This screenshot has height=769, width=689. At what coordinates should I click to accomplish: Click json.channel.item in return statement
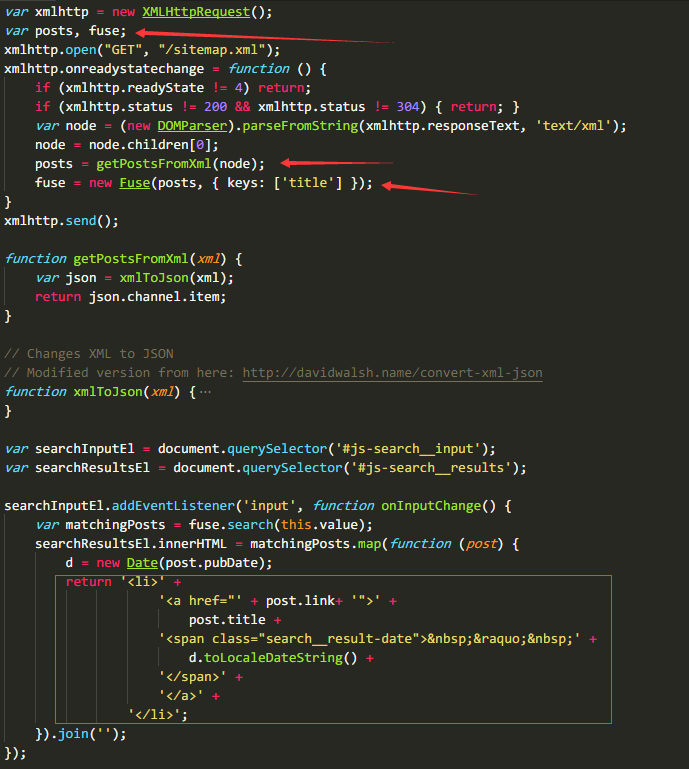pos(154,297)
